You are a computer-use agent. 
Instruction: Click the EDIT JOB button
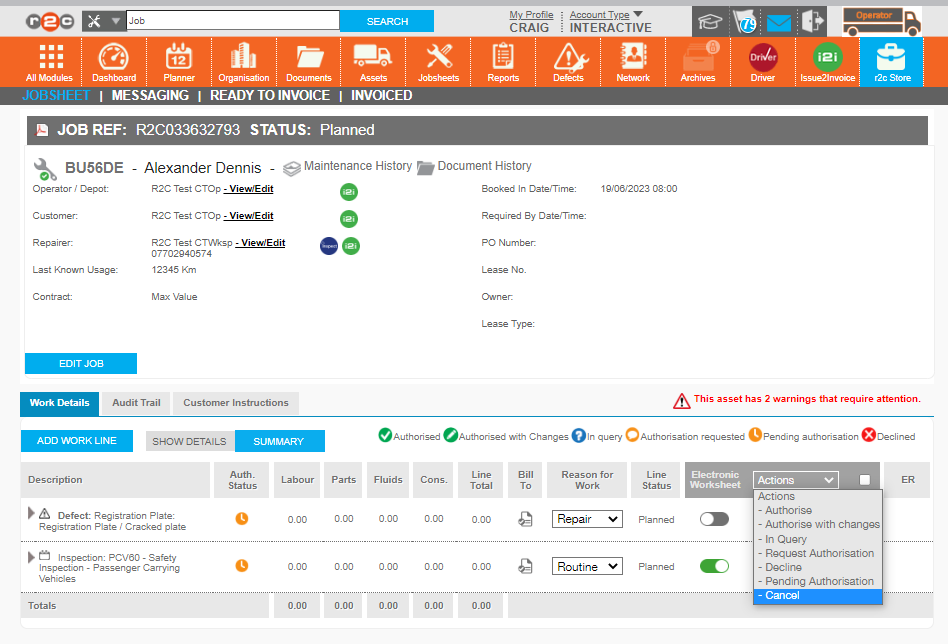79,364
